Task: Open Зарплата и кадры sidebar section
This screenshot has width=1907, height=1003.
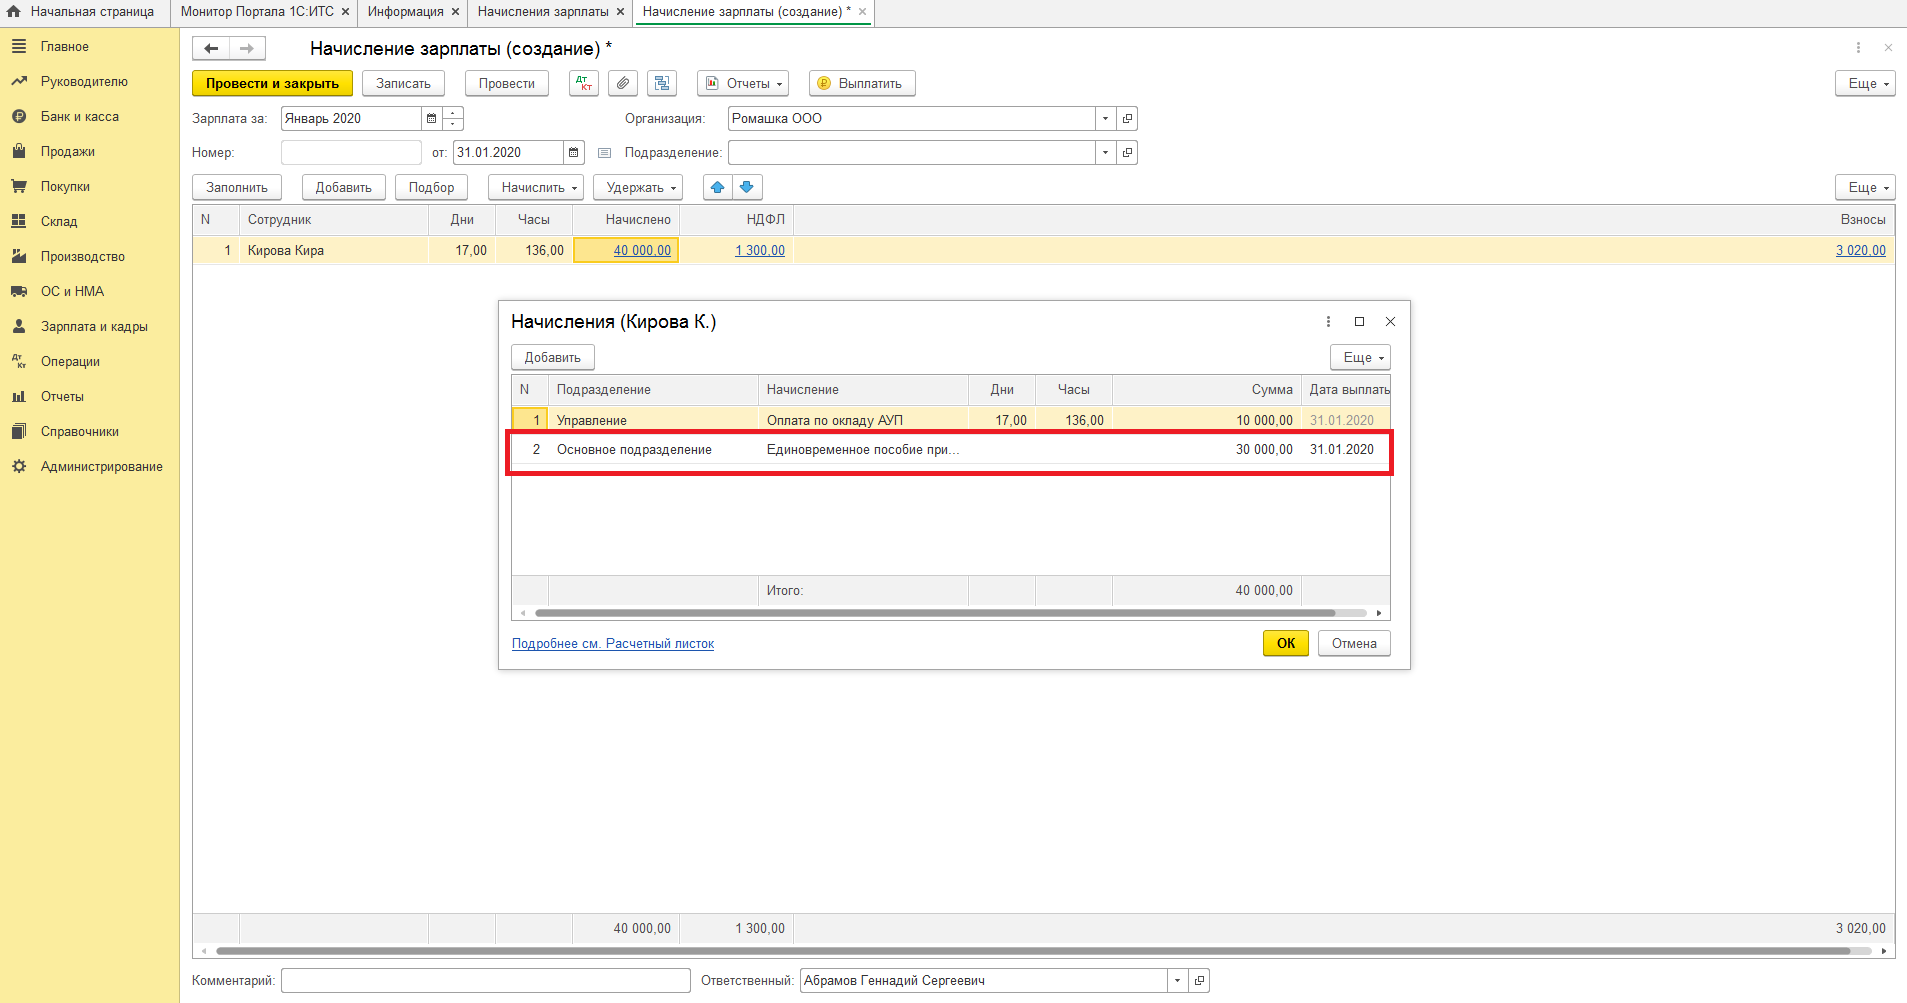Action: pyautogui.click(x=94, y=327)
